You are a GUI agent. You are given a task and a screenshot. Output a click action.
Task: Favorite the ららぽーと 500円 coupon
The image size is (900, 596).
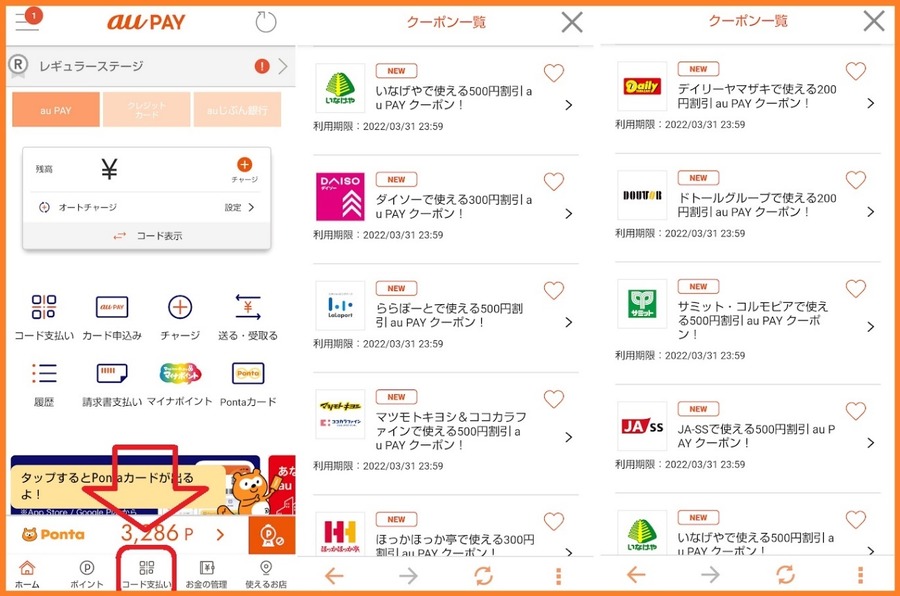pos(554,290)
